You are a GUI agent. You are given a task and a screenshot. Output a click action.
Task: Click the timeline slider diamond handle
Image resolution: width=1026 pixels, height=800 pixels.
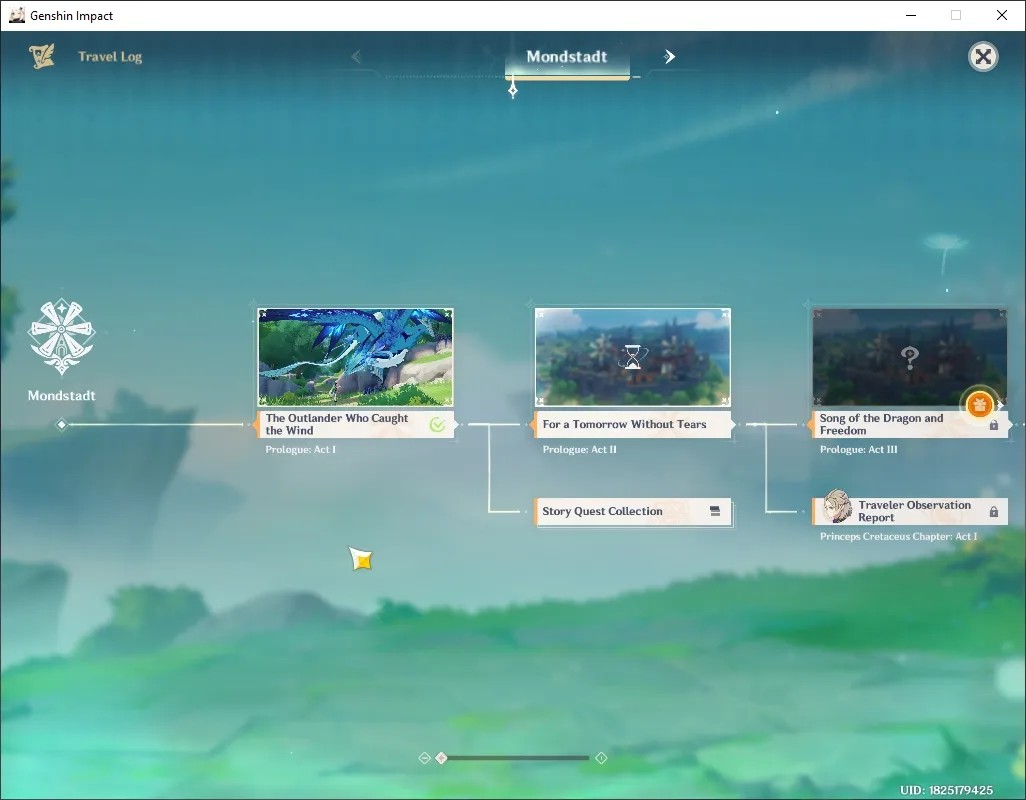click(x=442, y=757)
